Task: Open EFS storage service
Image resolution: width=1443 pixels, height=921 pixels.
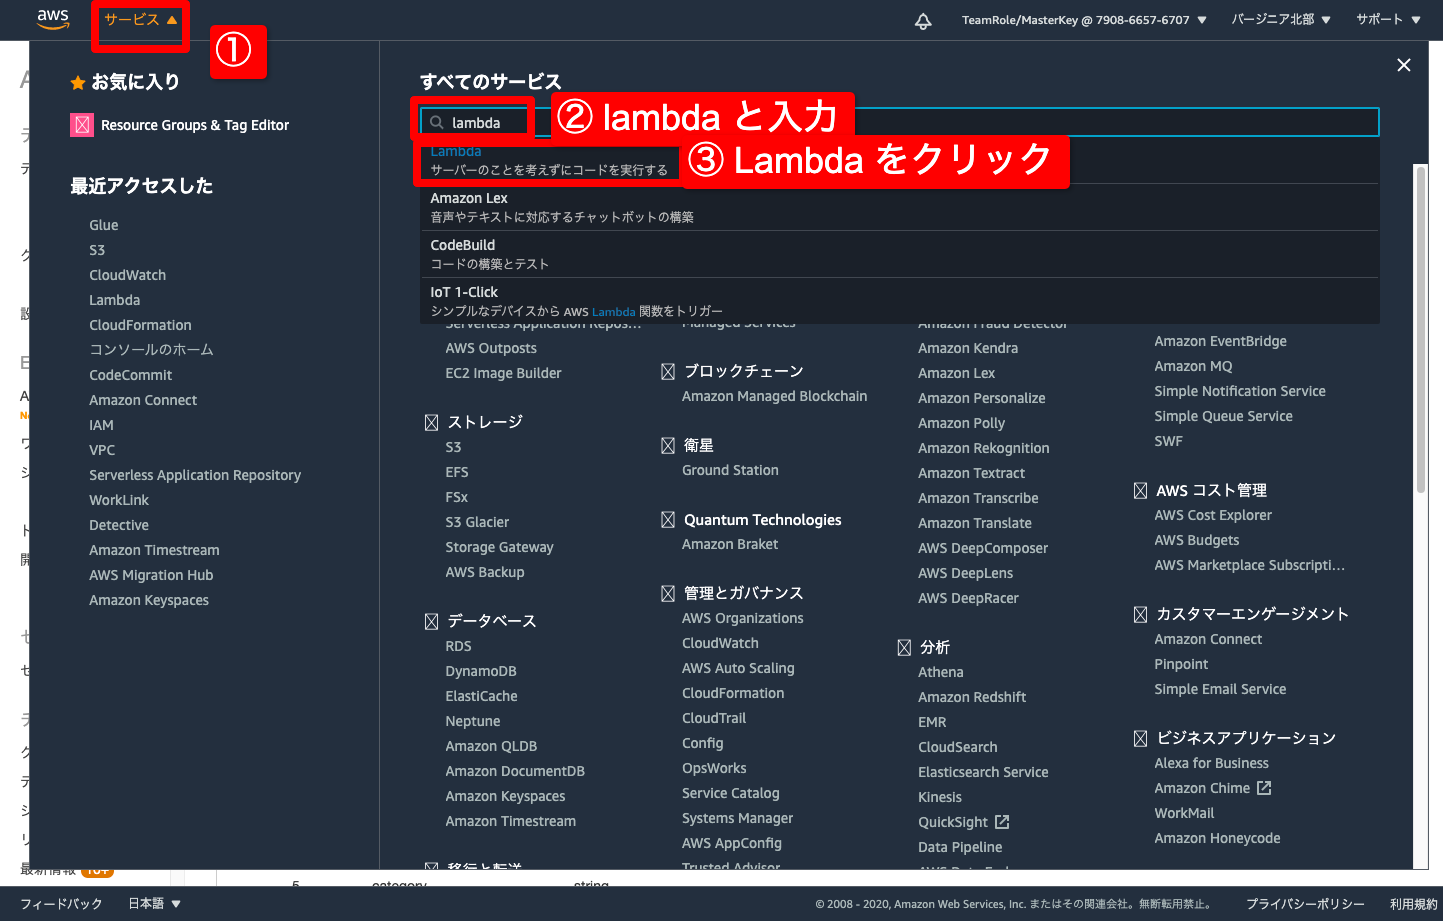Action: 457,472
